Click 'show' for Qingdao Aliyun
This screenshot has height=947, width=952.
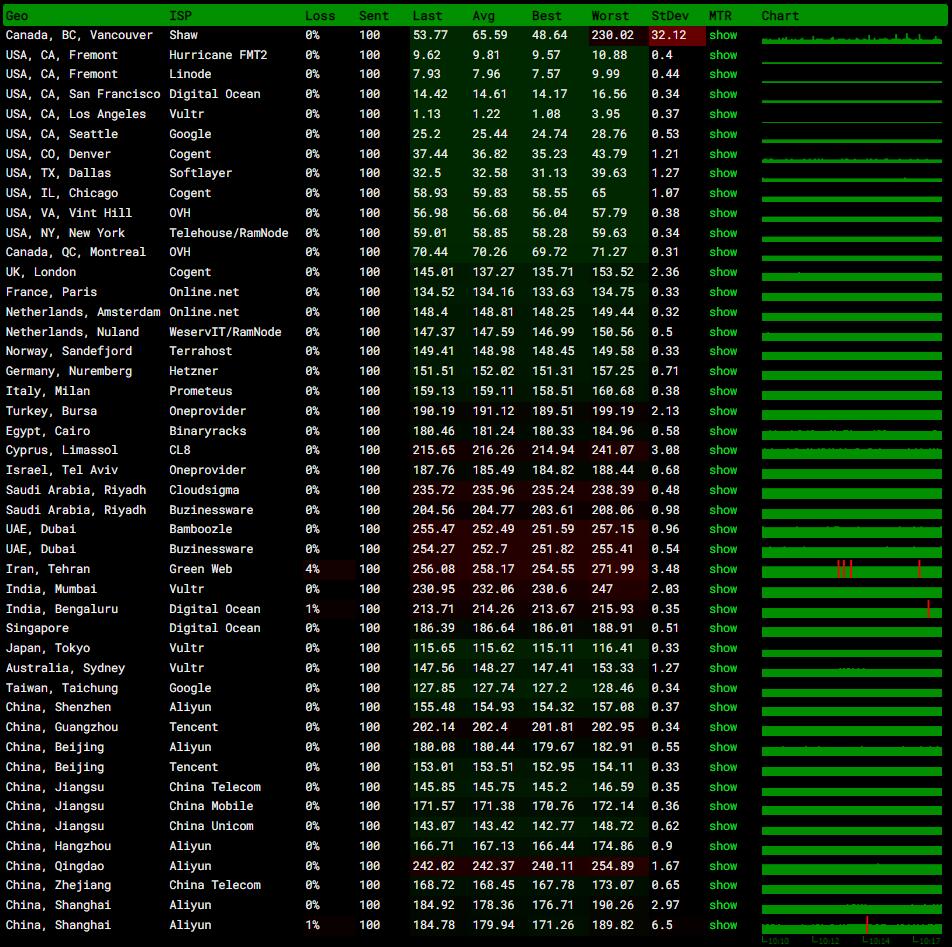[723, 866]
